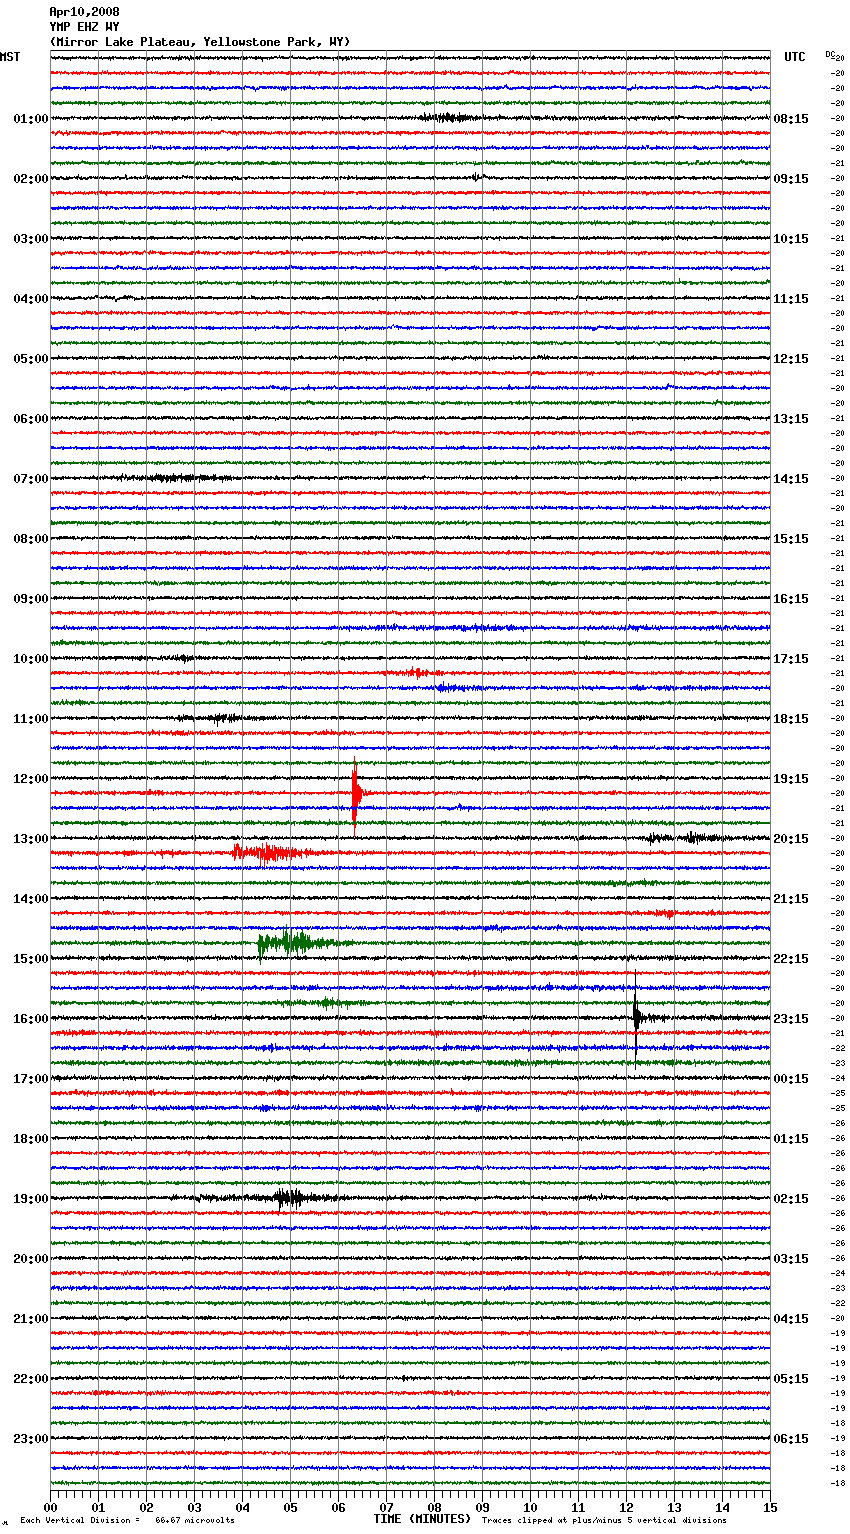Select the 15:00 MST time label
The width and height of the screenshot is (850, 1534).
click(x=31, y=959)
